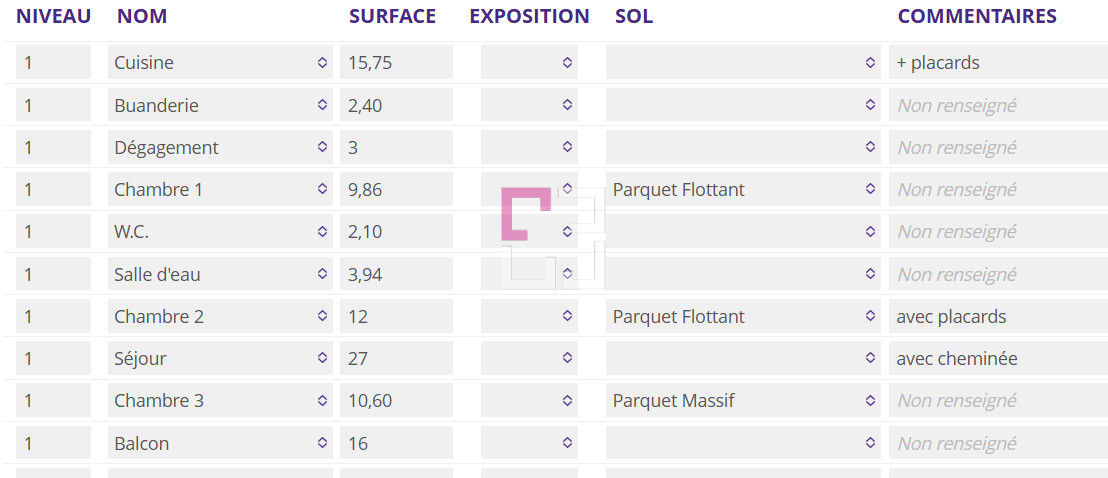Click the Cuisine surface field 15,75
The height and width of the screenshot is (478, 1108).
(396, 63)
